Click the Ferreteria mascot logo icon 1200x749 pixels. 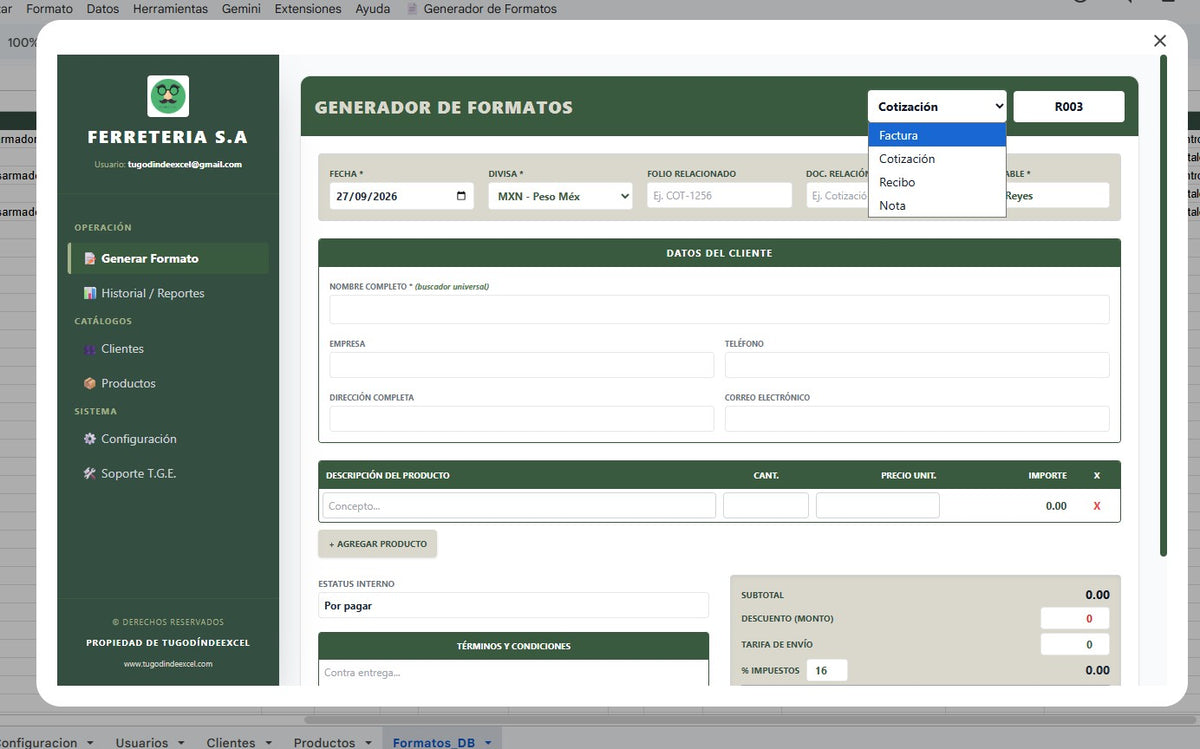click(x=168, y=96)
